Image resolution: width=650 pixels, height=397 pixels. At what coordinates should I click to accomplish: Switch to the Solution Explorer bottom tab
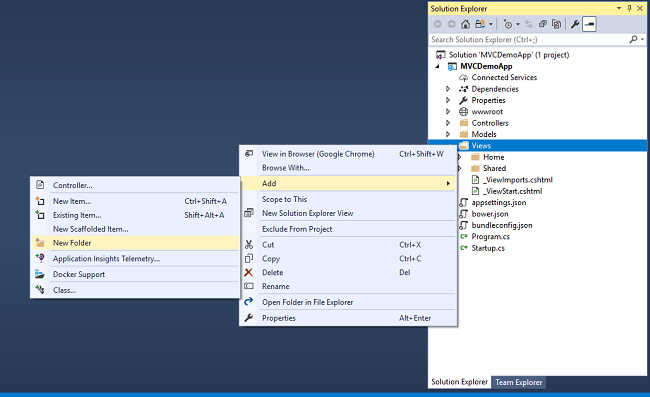click(x=459, y=382)
